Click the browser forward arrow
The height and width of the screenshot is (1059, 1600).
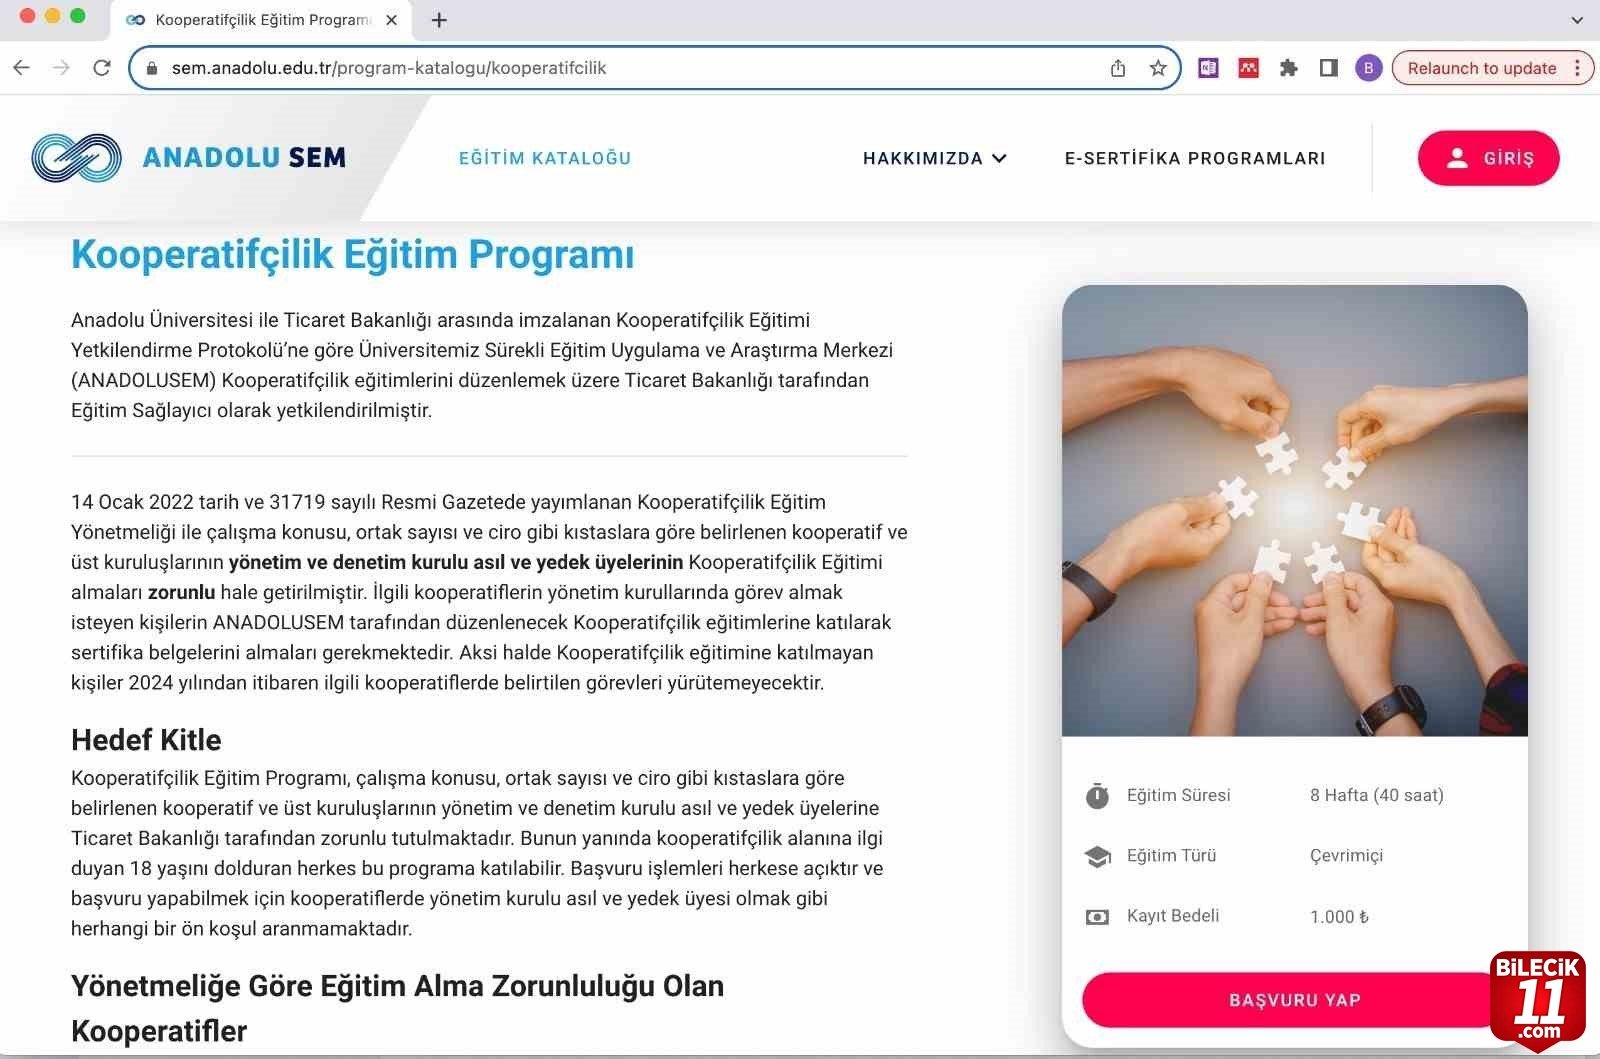tap(61, 68)
